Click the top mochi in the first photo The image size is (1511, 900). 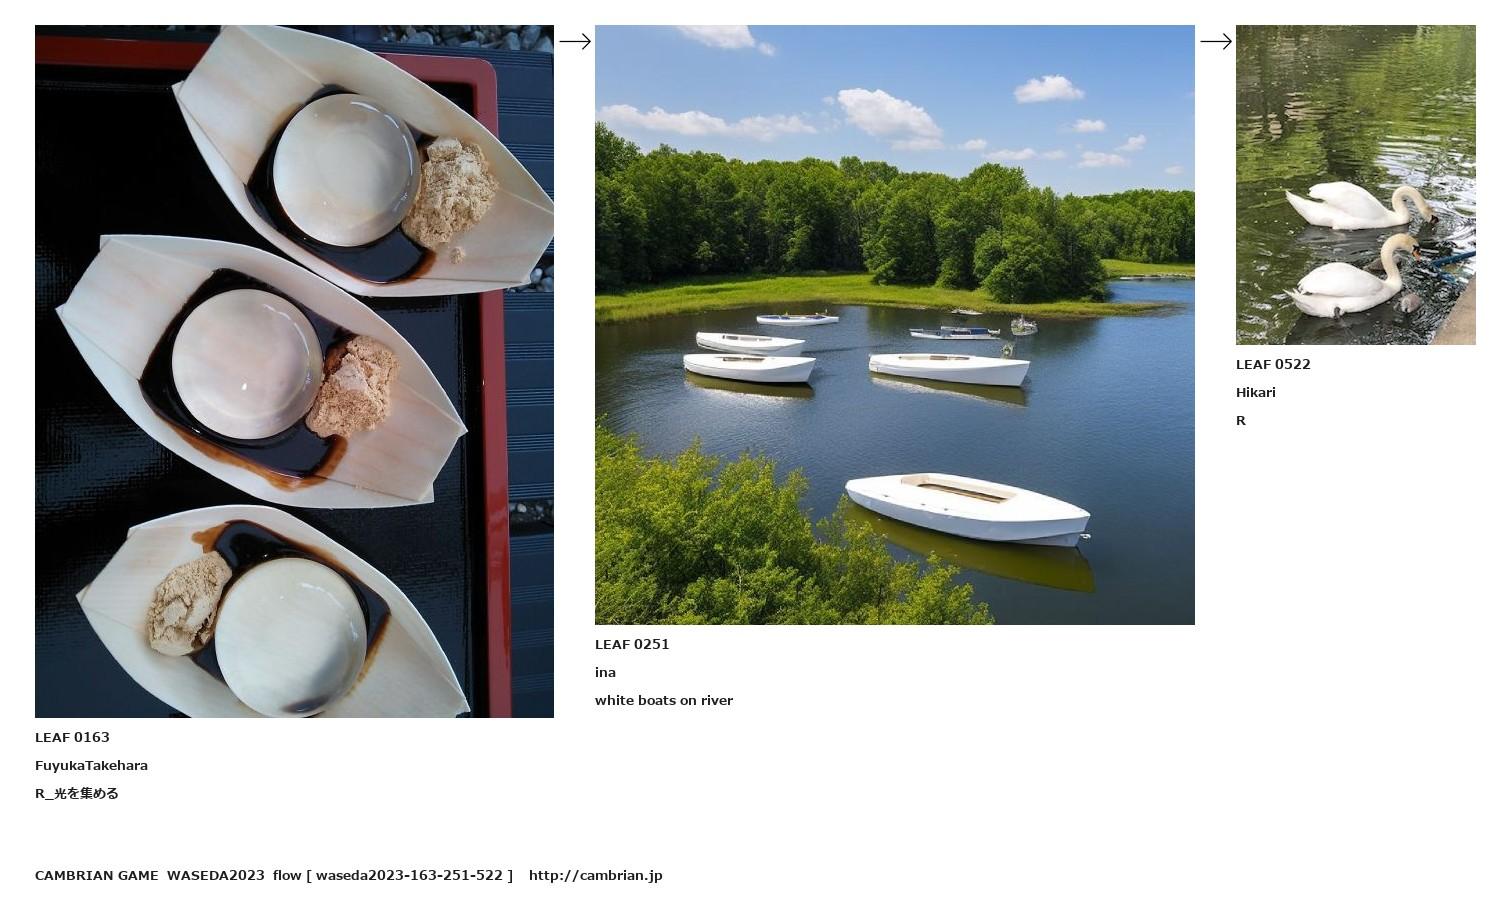click(346, 169)
